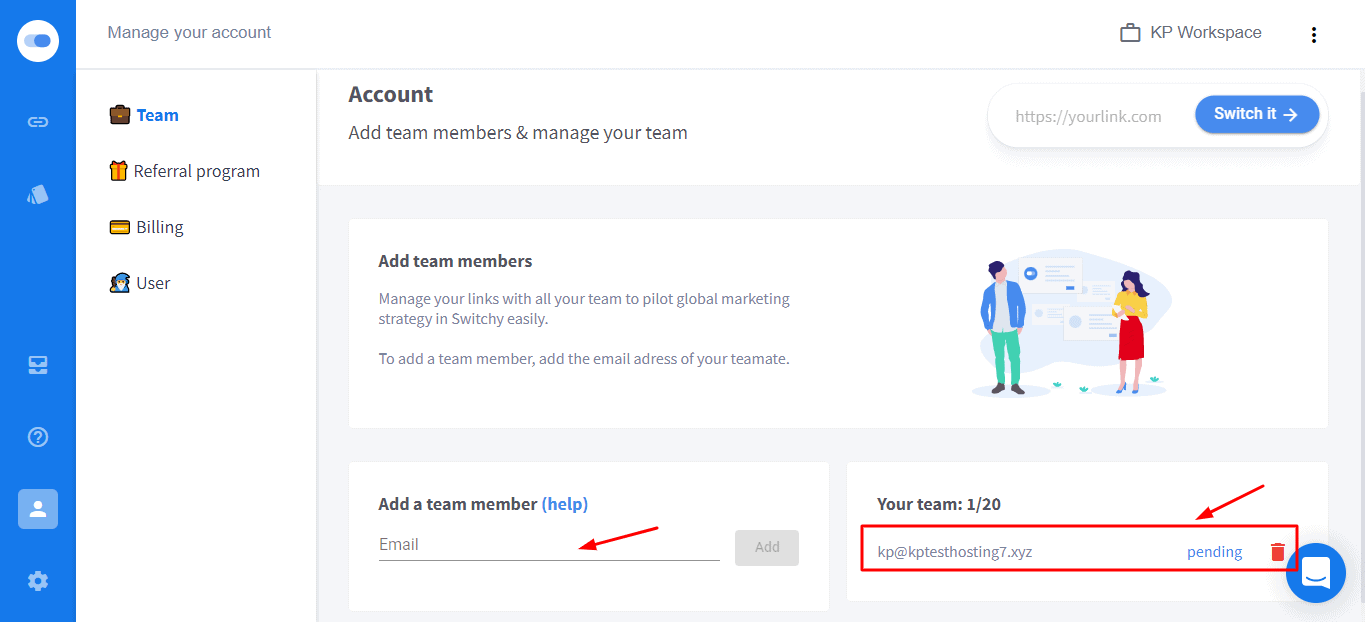1365x622 pixels.
Task: Open the Billing section
Action: tap(146, 227)
